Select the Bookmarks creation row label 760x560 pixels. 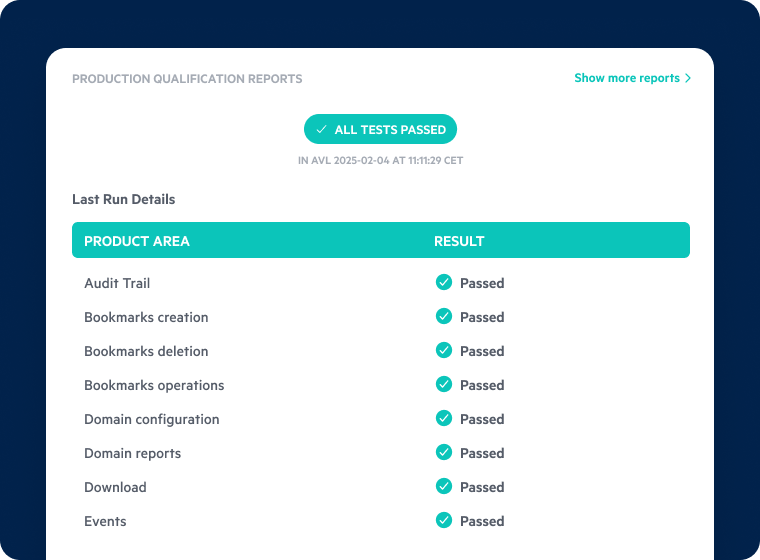[146, 317]
